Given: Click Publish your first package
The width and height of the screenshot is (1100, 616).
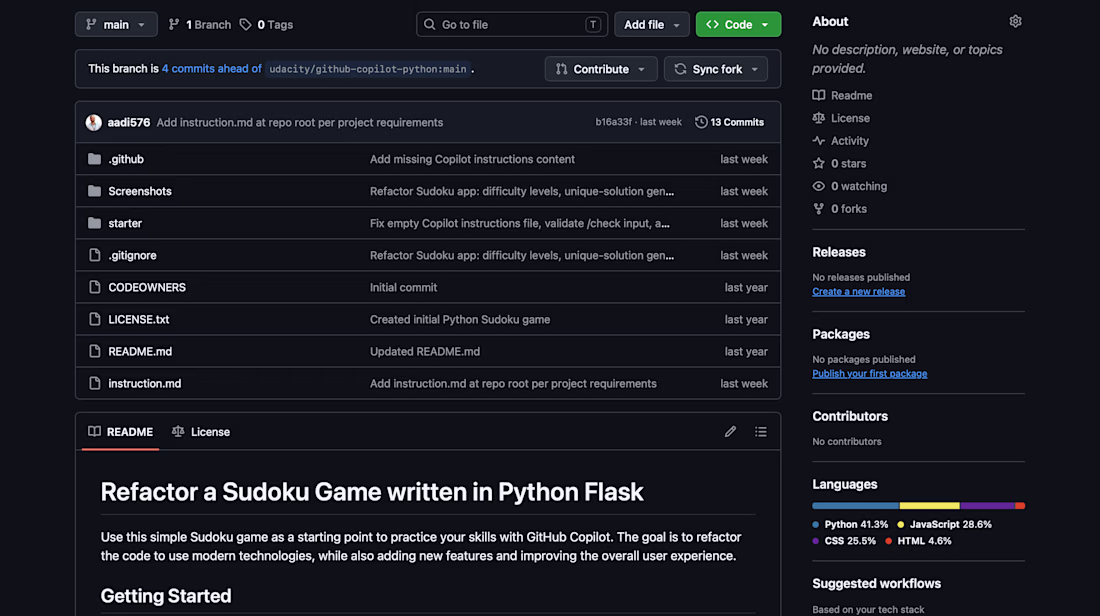Looking at the screenshot, I should pos(870,373).
